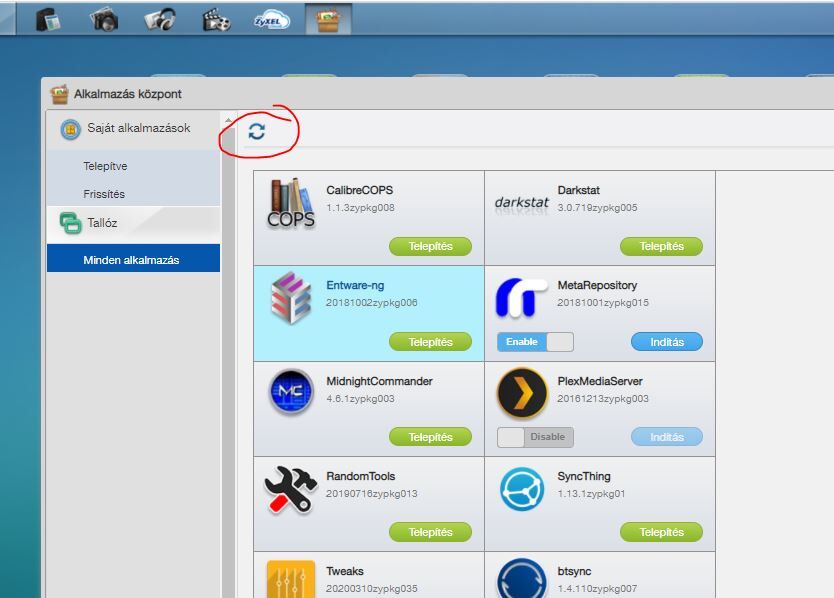Click the darkstat logo
The image size is (834, 598).
[x=521, y=205]
